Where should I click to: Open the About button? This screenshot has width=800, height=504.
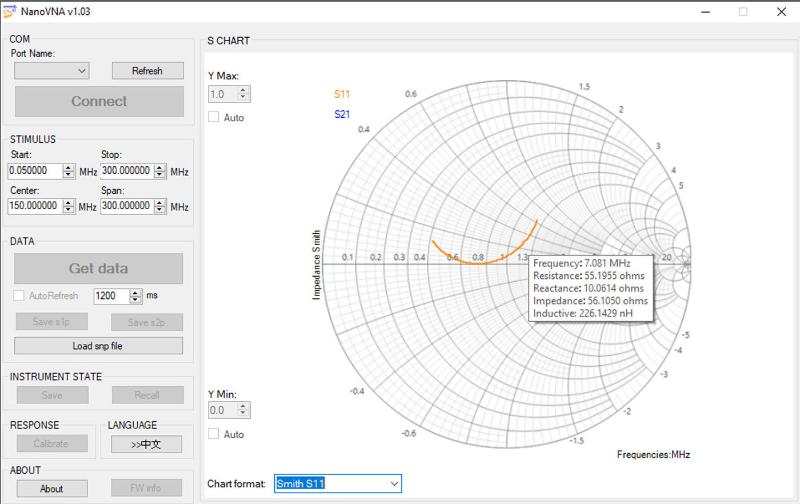(x=52, y=489)
